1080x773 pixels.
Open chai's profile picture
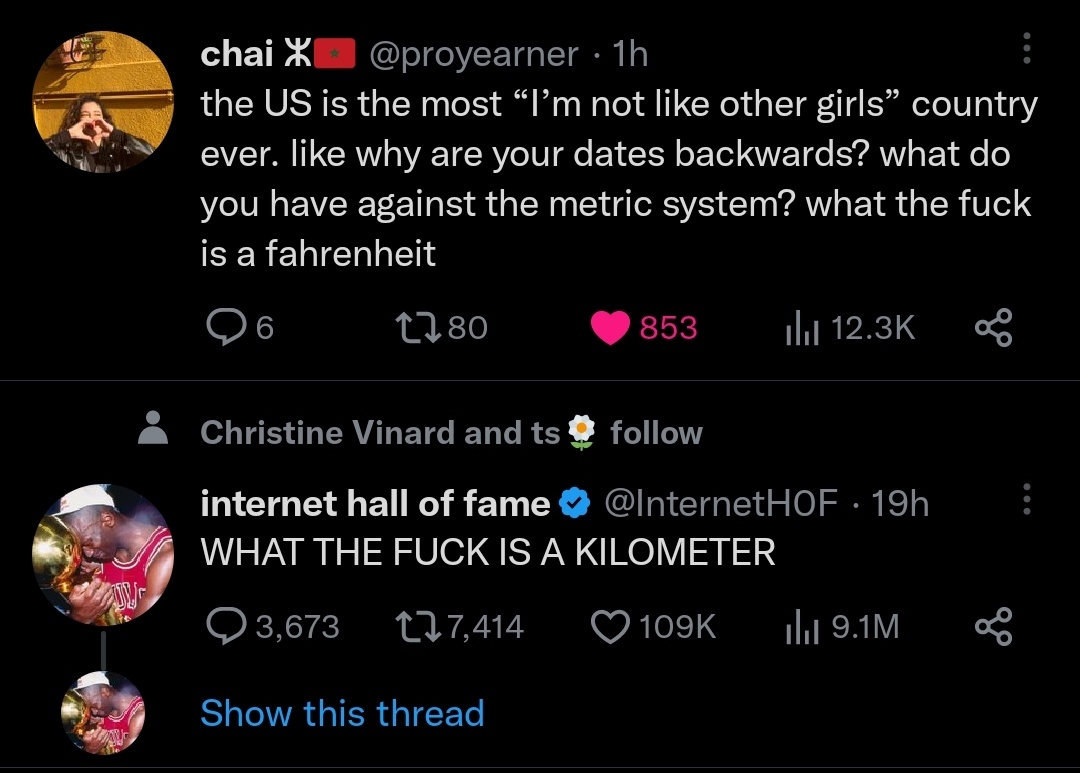(x=103, y=102)
